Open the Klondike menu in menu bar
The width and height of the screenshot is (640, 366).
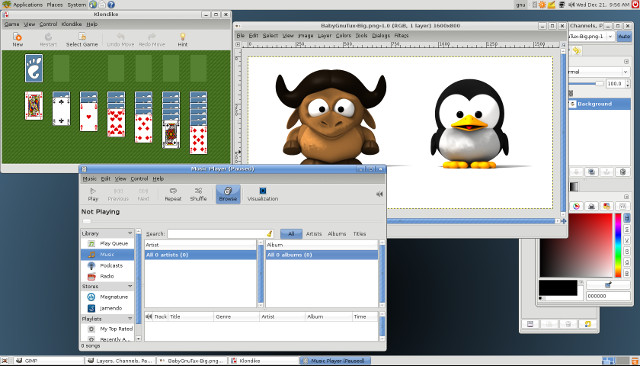point(71,24)
